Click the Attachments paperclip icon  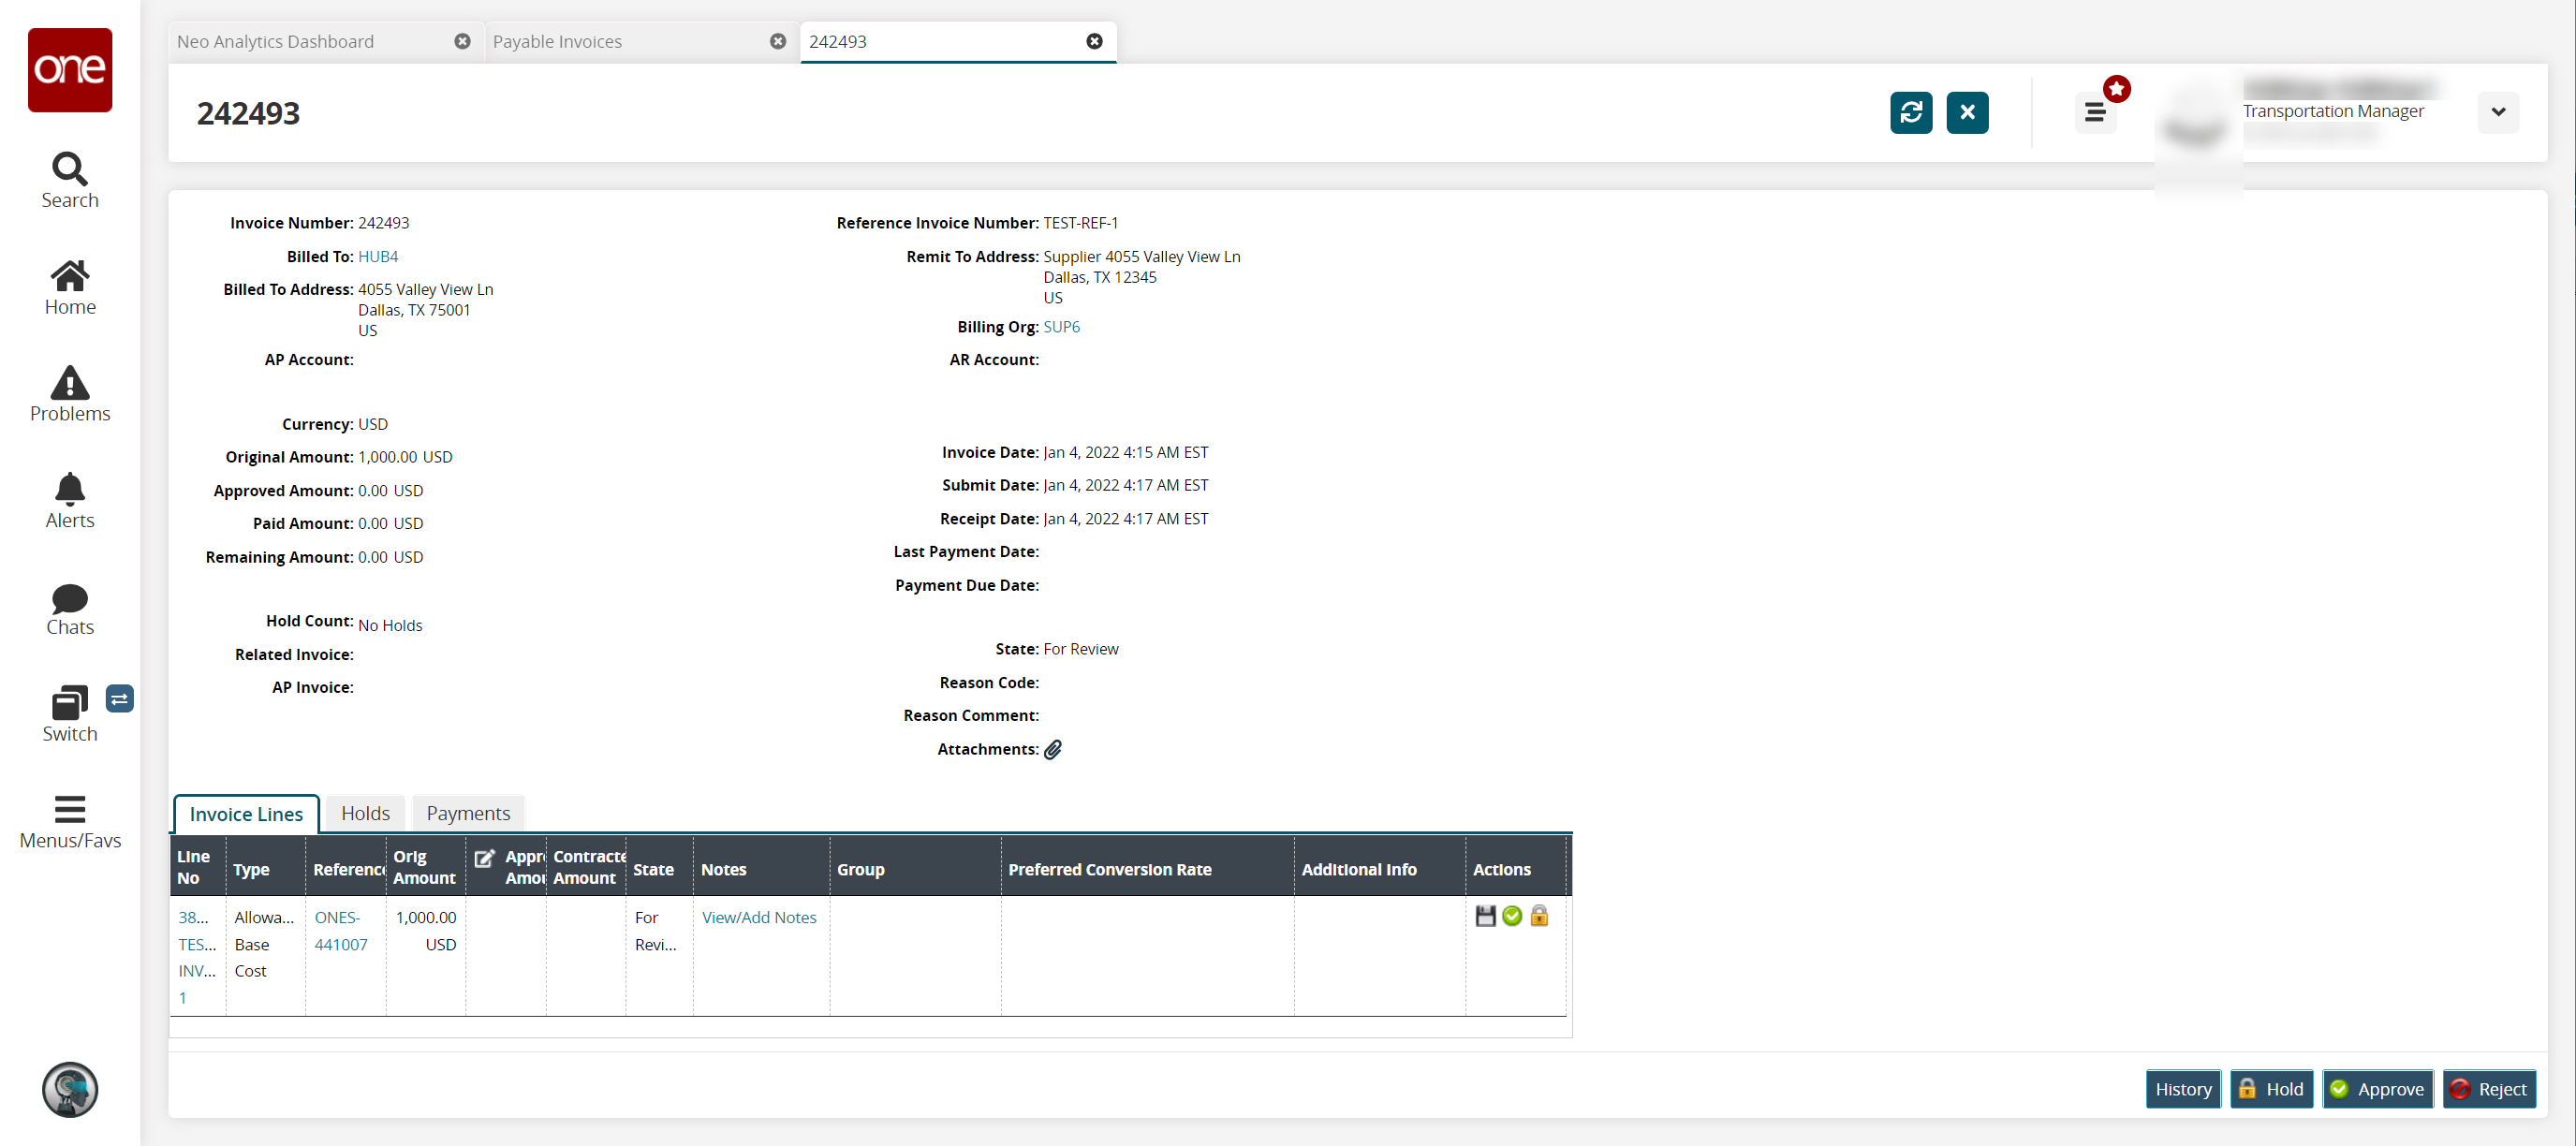coord(1053,749)
